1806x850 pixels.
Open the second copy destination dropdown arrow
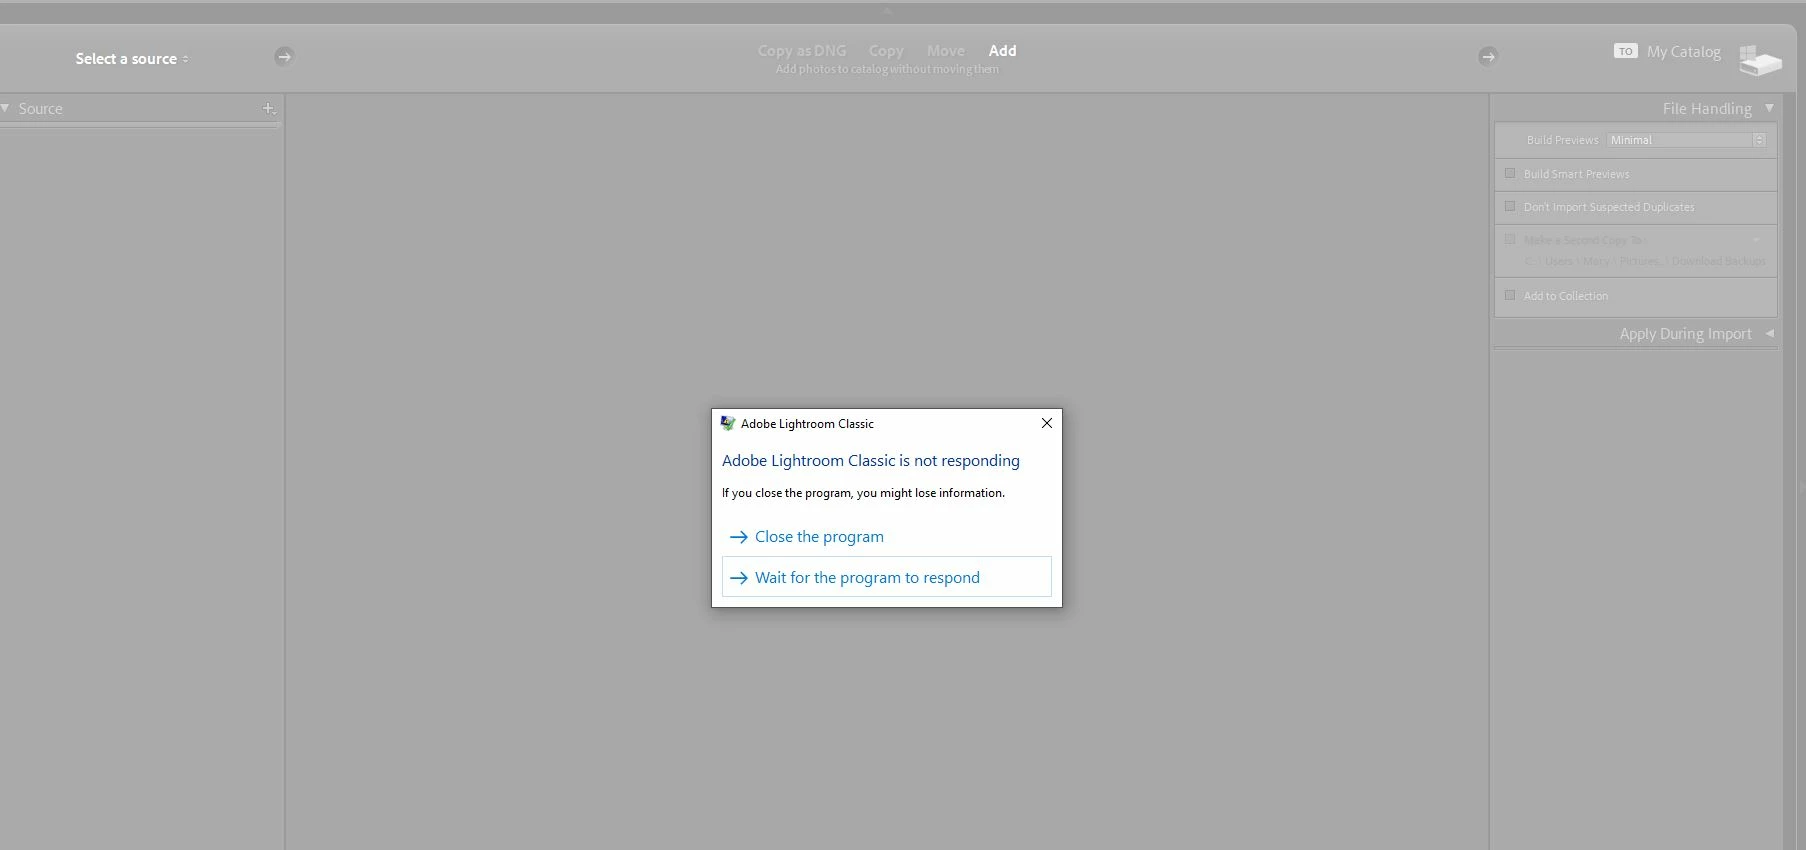pyautogui.click(x=1757, y=240)
